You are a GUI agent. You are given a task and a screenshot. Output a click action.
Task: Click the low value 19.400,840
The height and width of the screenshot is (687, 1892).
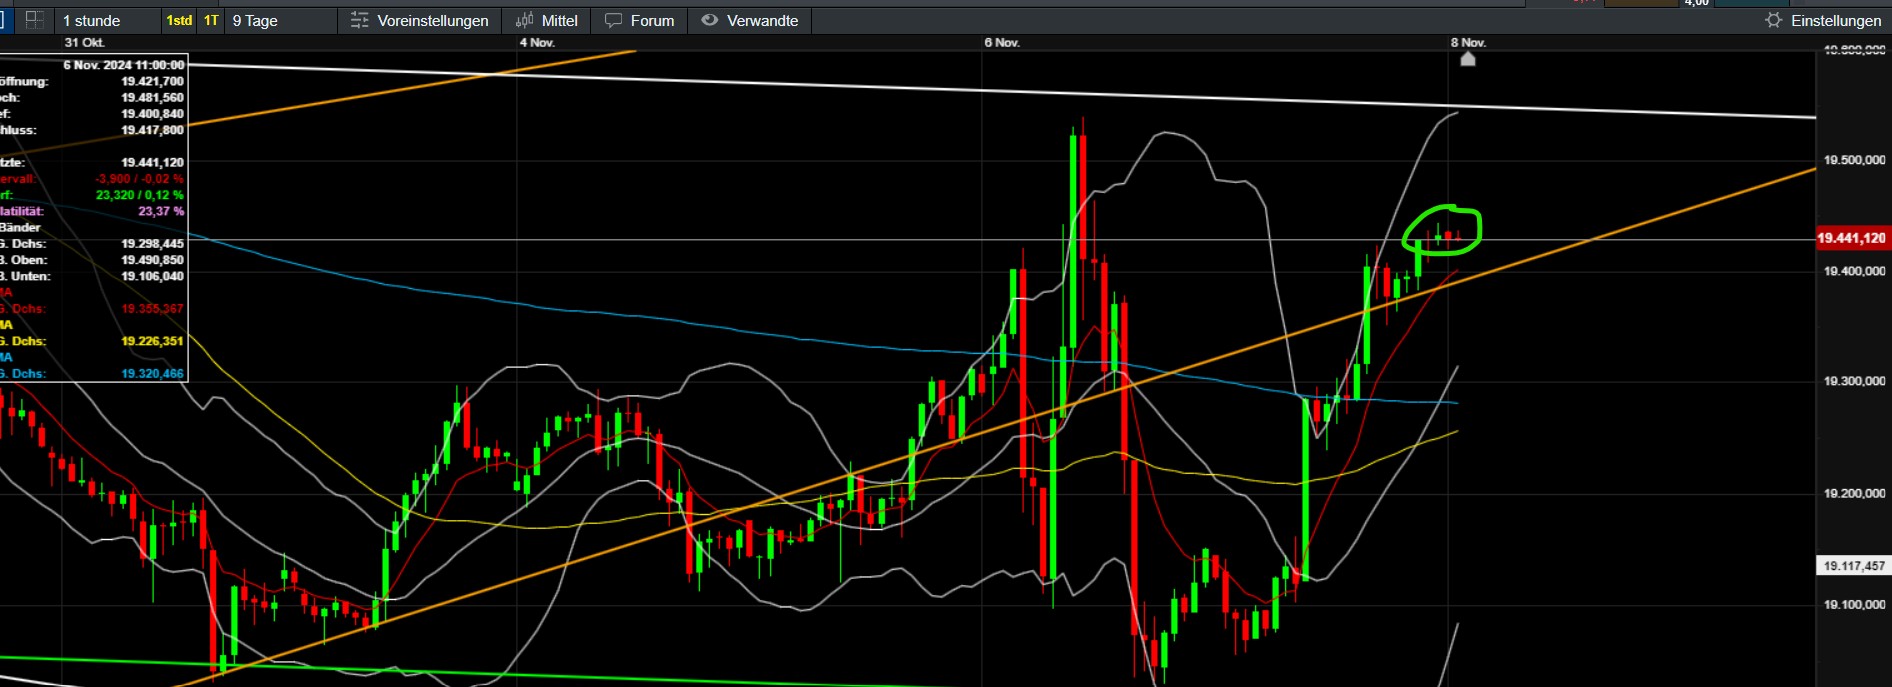tap(153, 114)
